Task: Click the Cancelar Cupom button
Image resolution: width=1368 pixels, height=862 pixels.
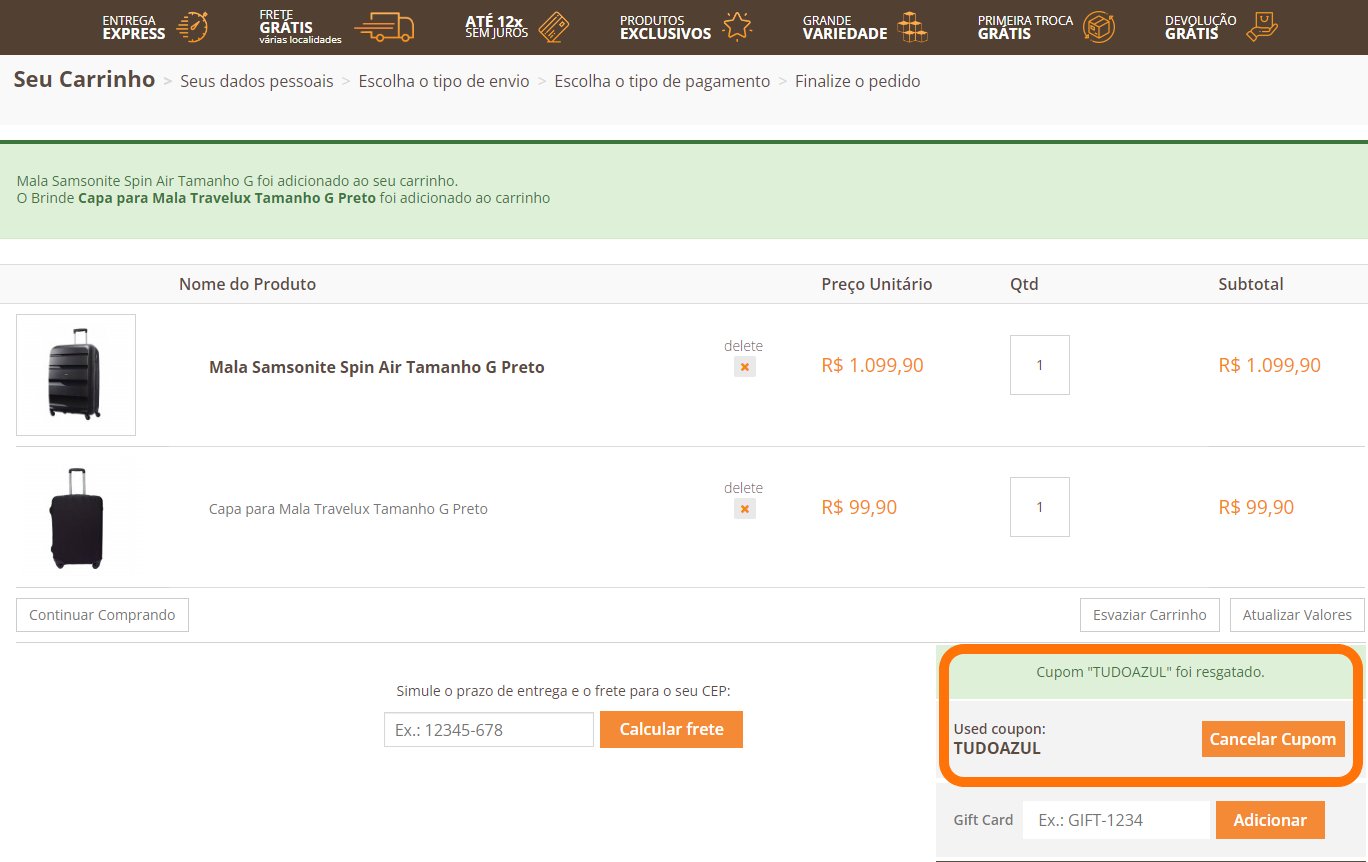Action: pos(1273,739)
